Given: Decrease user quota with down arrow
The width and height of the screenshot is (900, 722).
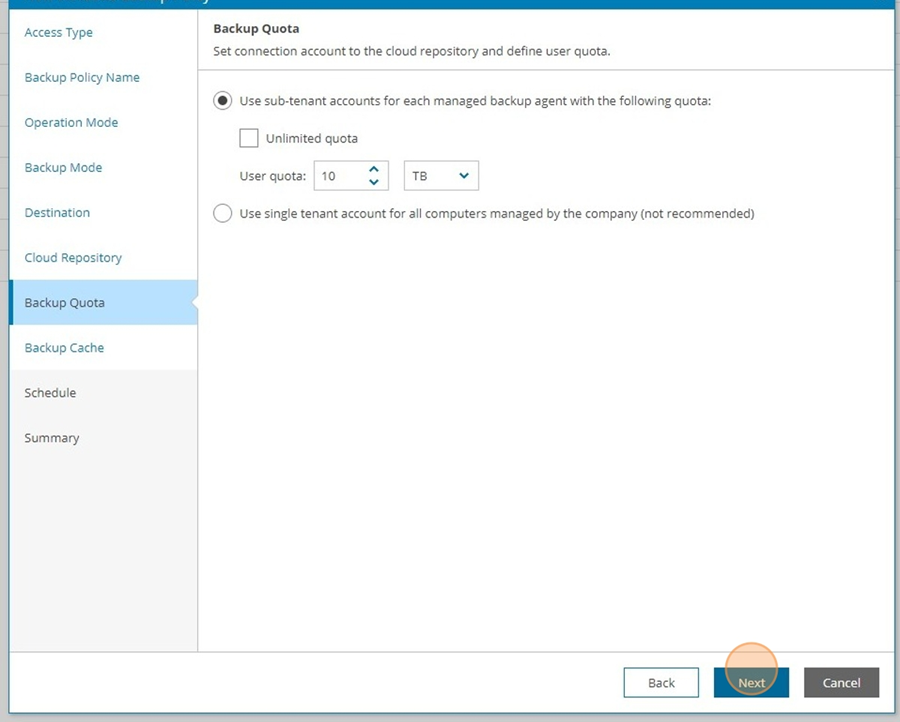Looking at the screenshot, I should pyautogui.click(x=374, y=182).
